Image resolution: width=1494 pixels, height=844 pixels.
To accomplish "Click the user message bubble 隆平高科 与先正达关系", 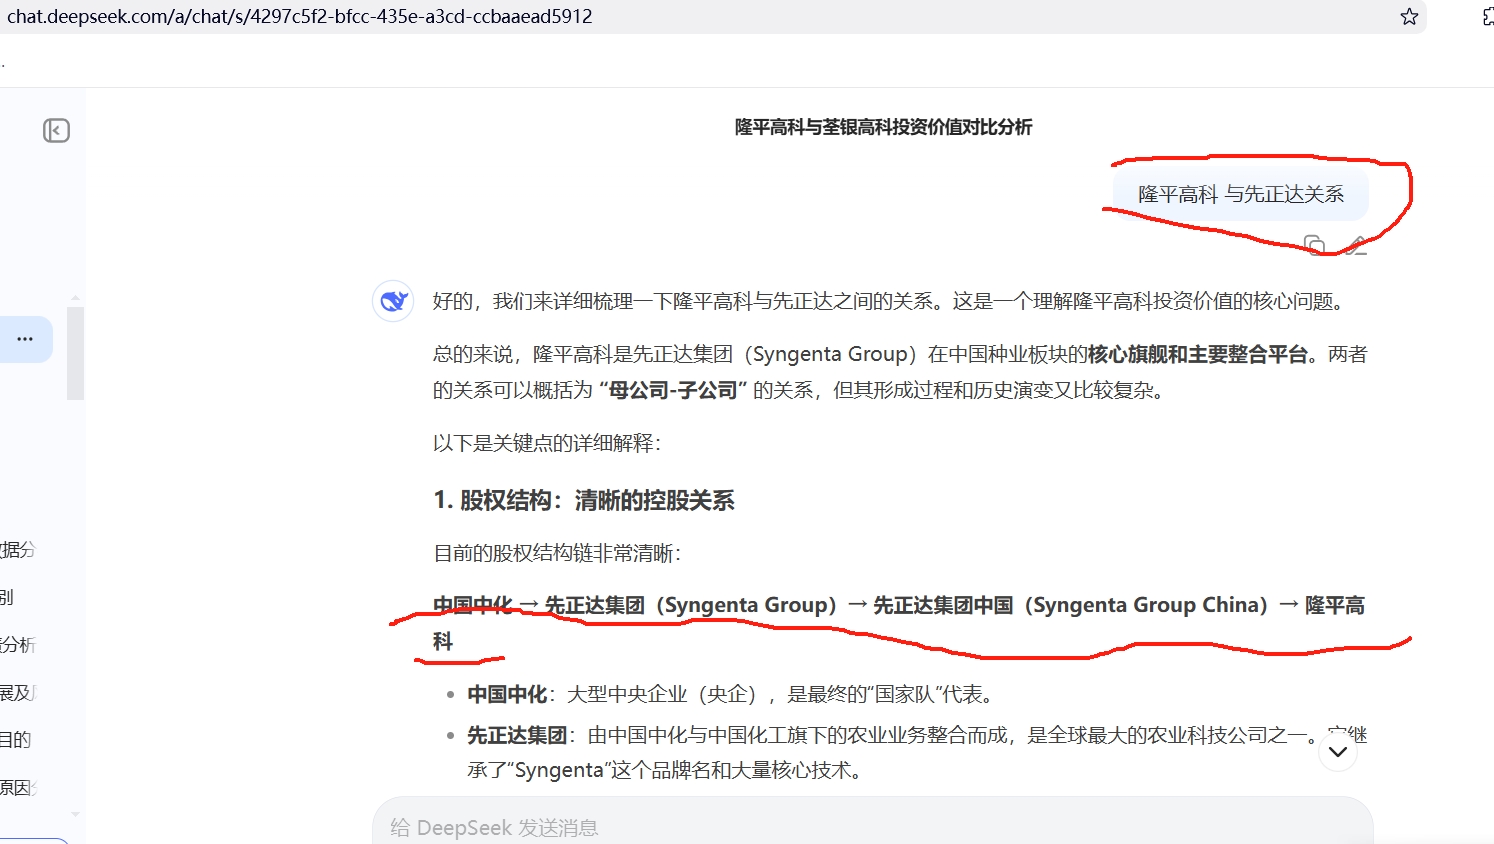I will [x=1240, y=194].
